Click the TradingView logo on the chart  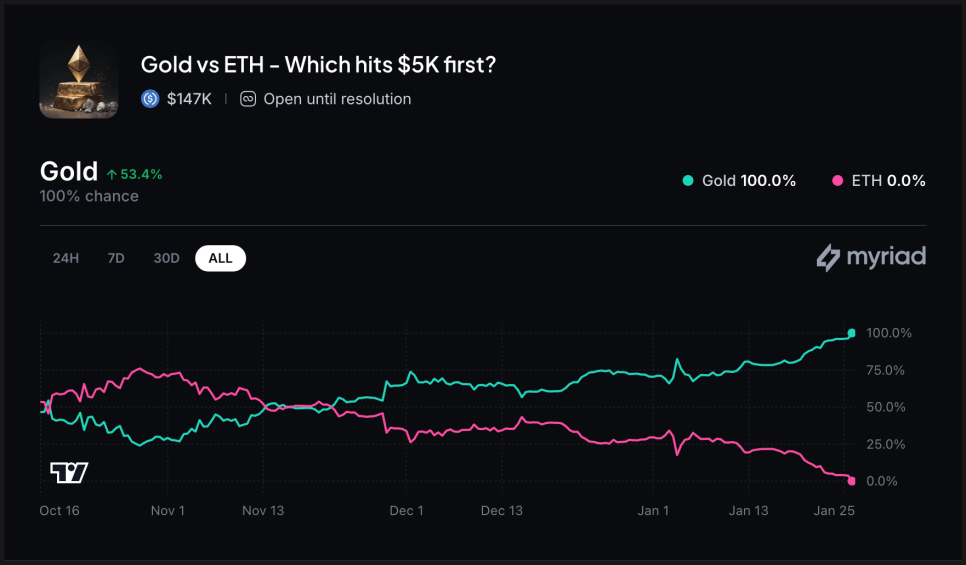[69, 473]
